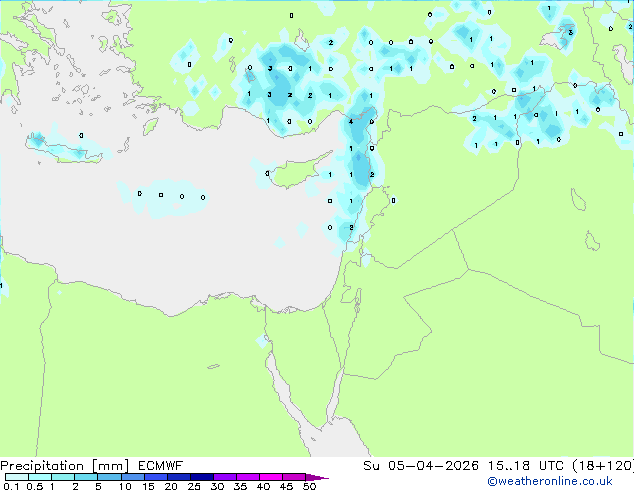Click the legend label '0.1'
The width and height of the screenshot is (634, 490).
(11, 486)
